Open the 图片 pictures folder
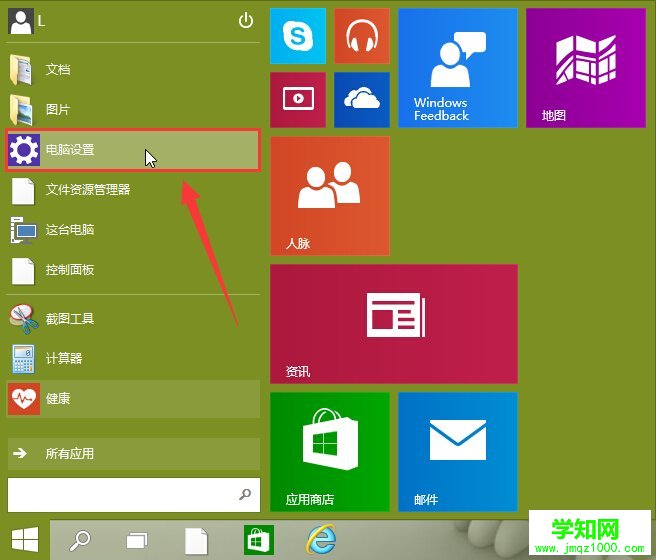The width and height of the screenshot is (656, 560). click(133, 110)
